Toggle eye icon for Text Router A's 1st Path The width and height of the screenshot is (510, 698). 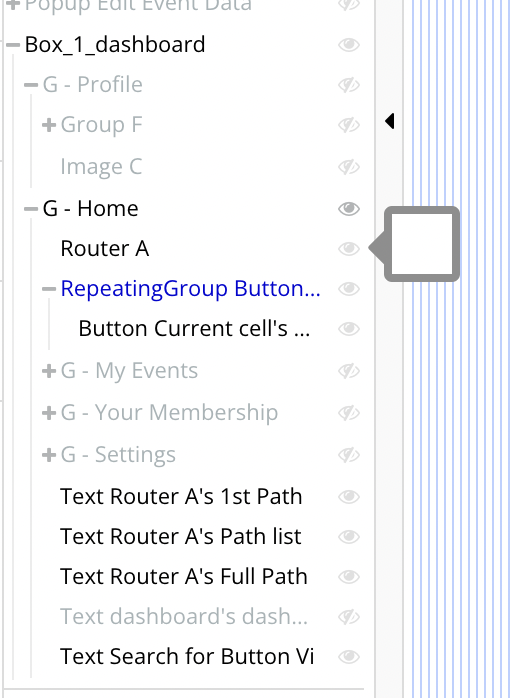coord(348,497)
